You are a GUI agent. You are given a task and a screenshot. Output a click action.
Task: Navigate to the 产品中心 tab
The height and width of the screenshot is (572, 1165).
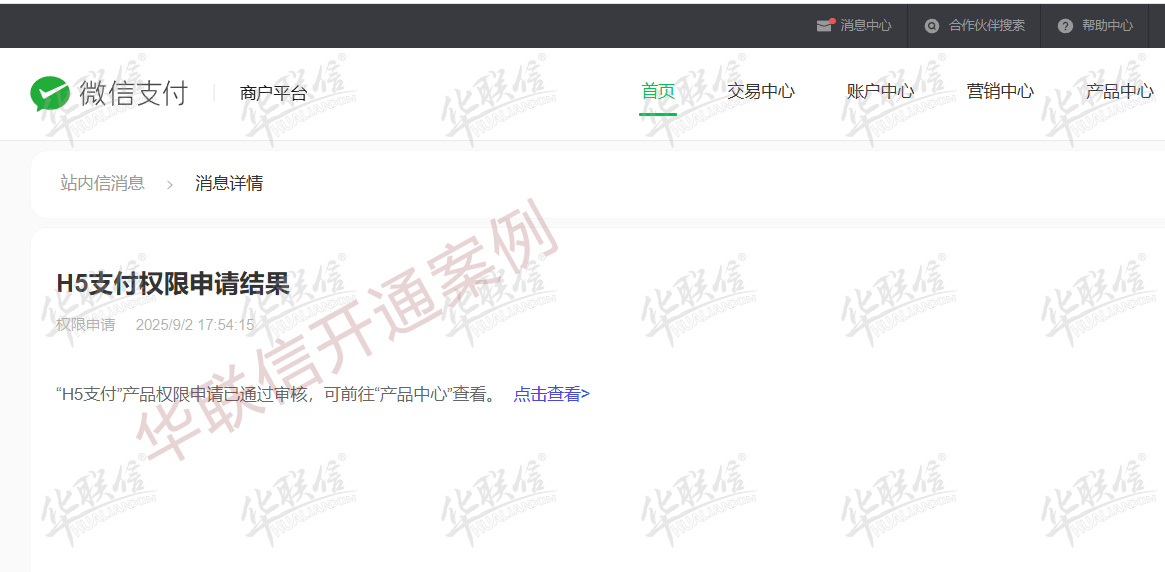[1119, 91]
